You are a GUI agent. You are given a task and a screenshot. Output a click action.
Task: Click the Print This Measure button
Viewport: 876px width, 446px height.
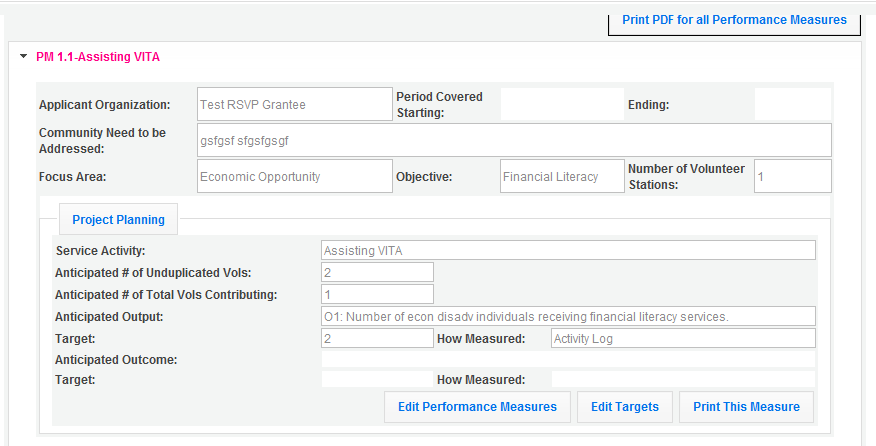click(x=746, y=407)
